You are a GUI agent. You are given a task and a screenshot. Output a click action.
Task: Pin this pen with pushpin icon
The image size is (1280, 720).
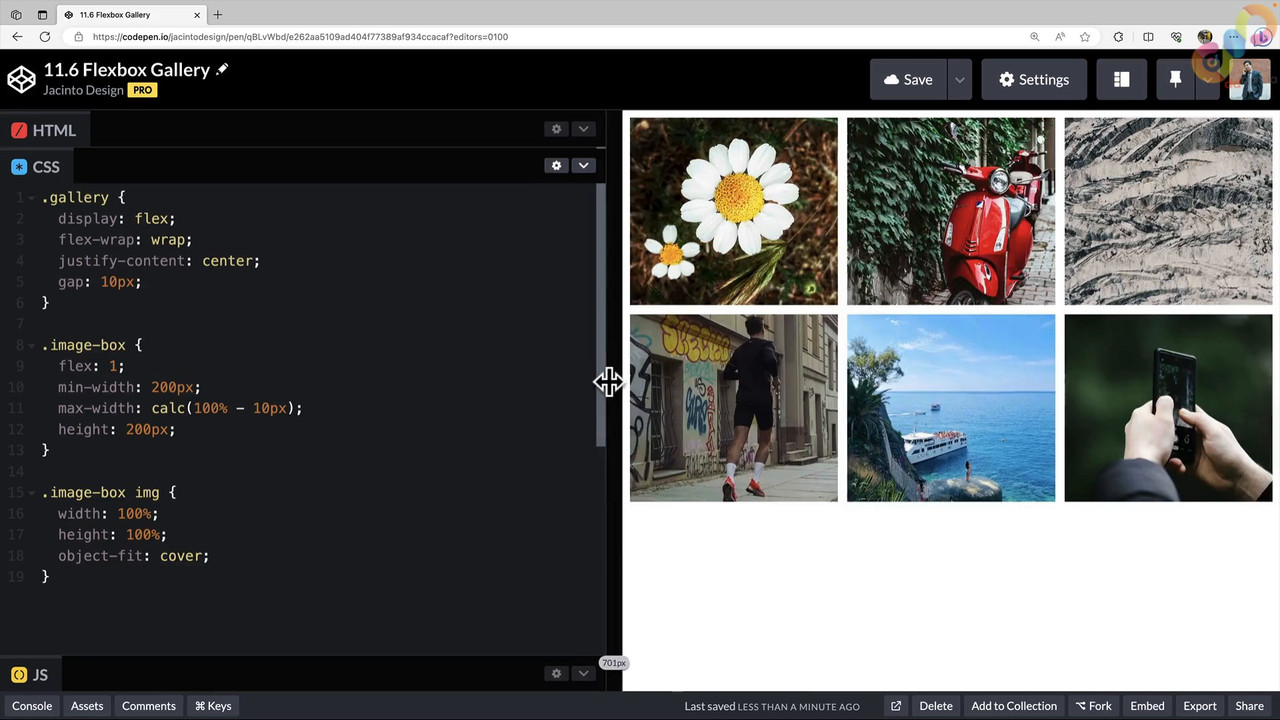coord(1175,80)
